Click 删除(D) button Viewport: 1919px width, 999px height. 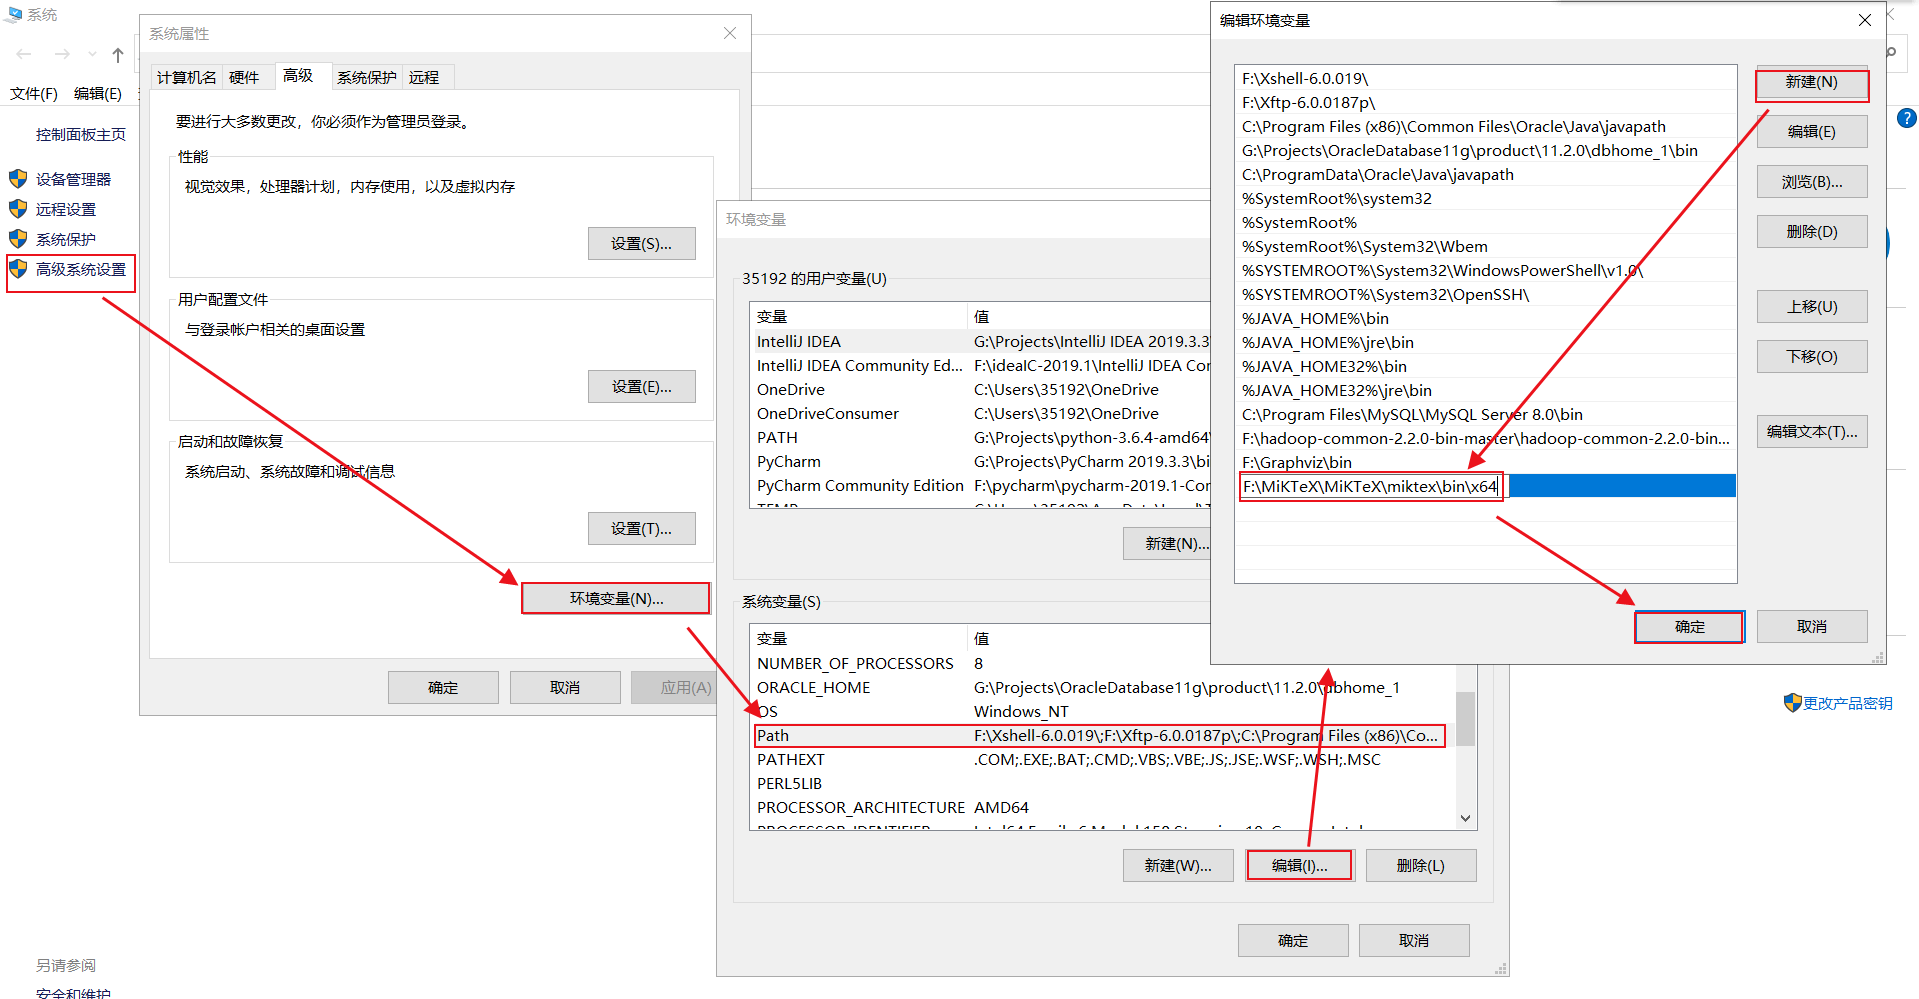[x=1812, y=231]
